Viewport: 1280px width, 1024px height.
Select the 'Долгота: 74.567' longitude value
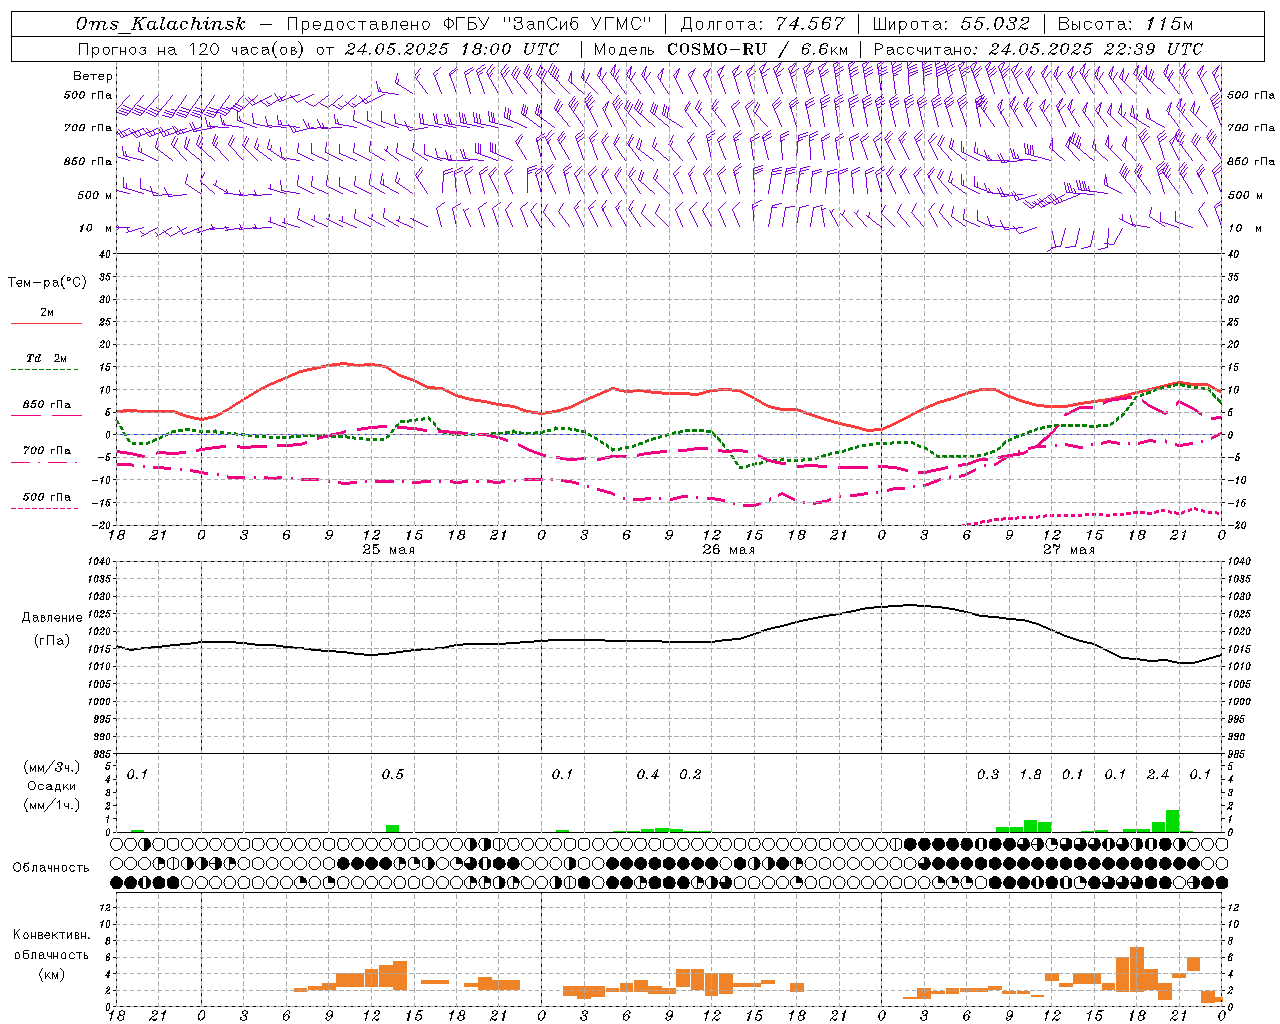tap(763, 24)
